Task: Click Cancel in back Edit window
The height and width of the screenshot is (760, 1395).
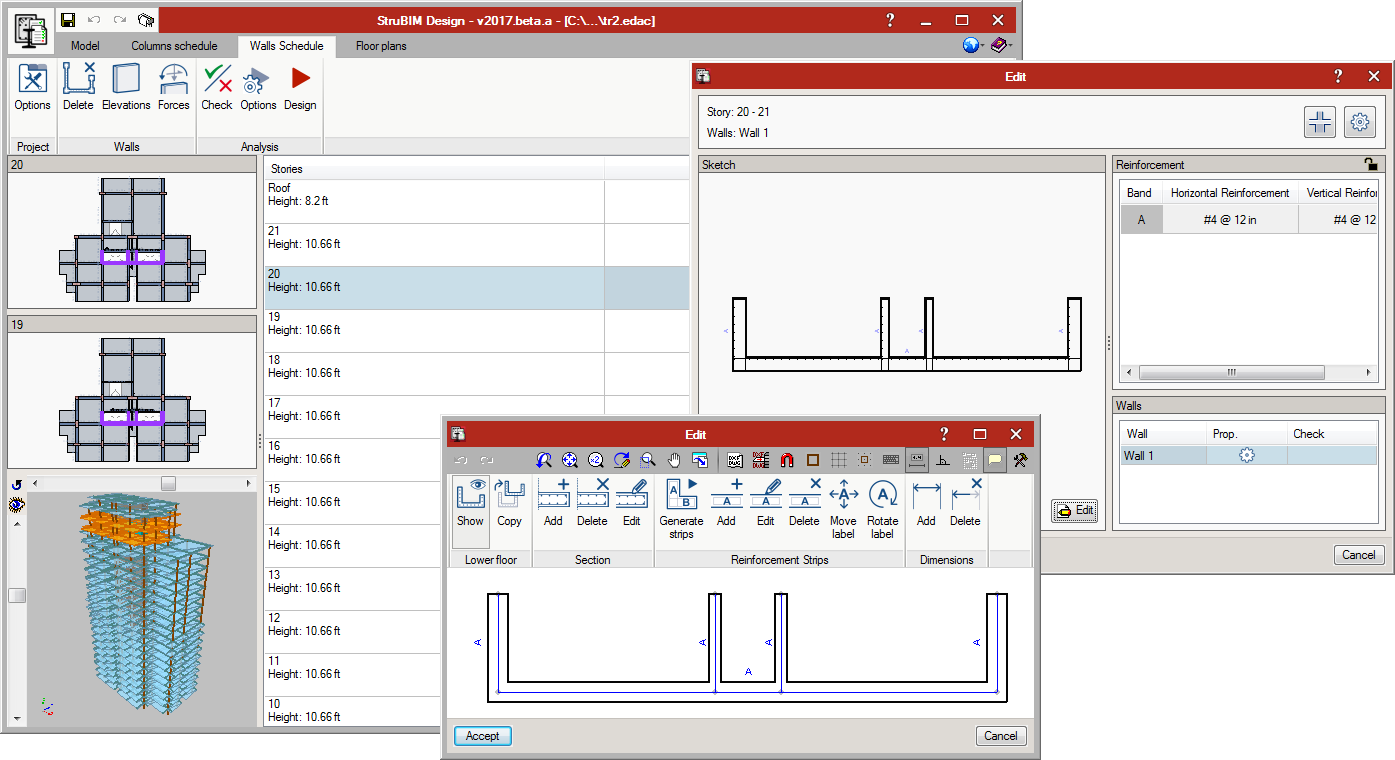Action: point(1359,555)
